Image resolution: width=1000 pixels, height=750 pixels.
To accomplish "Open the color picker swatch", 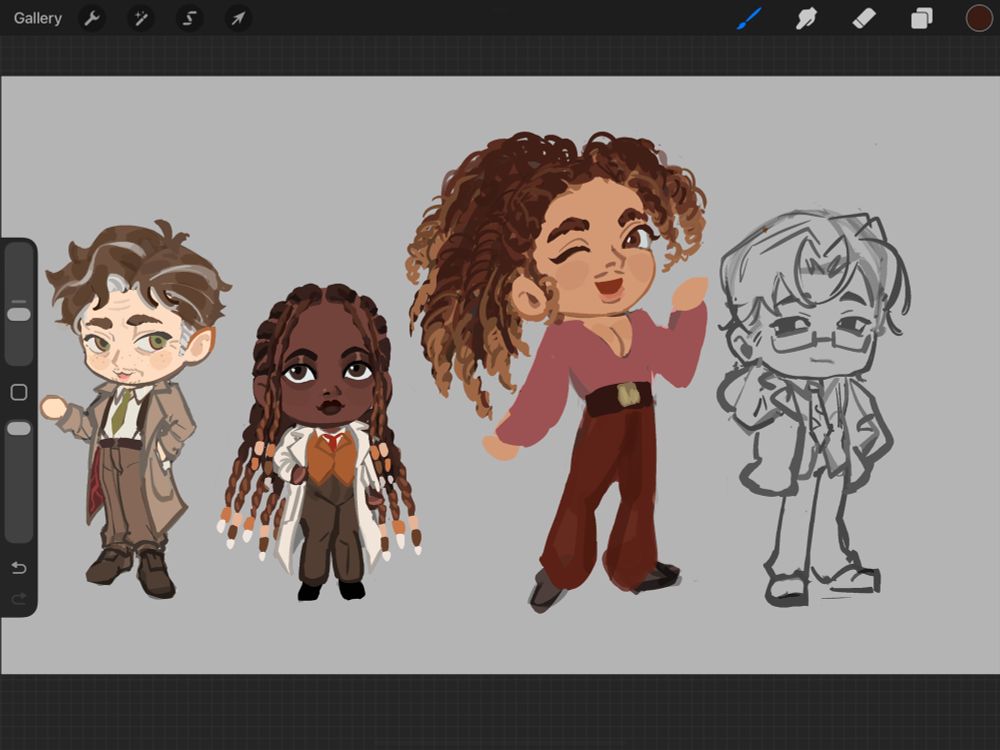I will click(x=977, y=18).
